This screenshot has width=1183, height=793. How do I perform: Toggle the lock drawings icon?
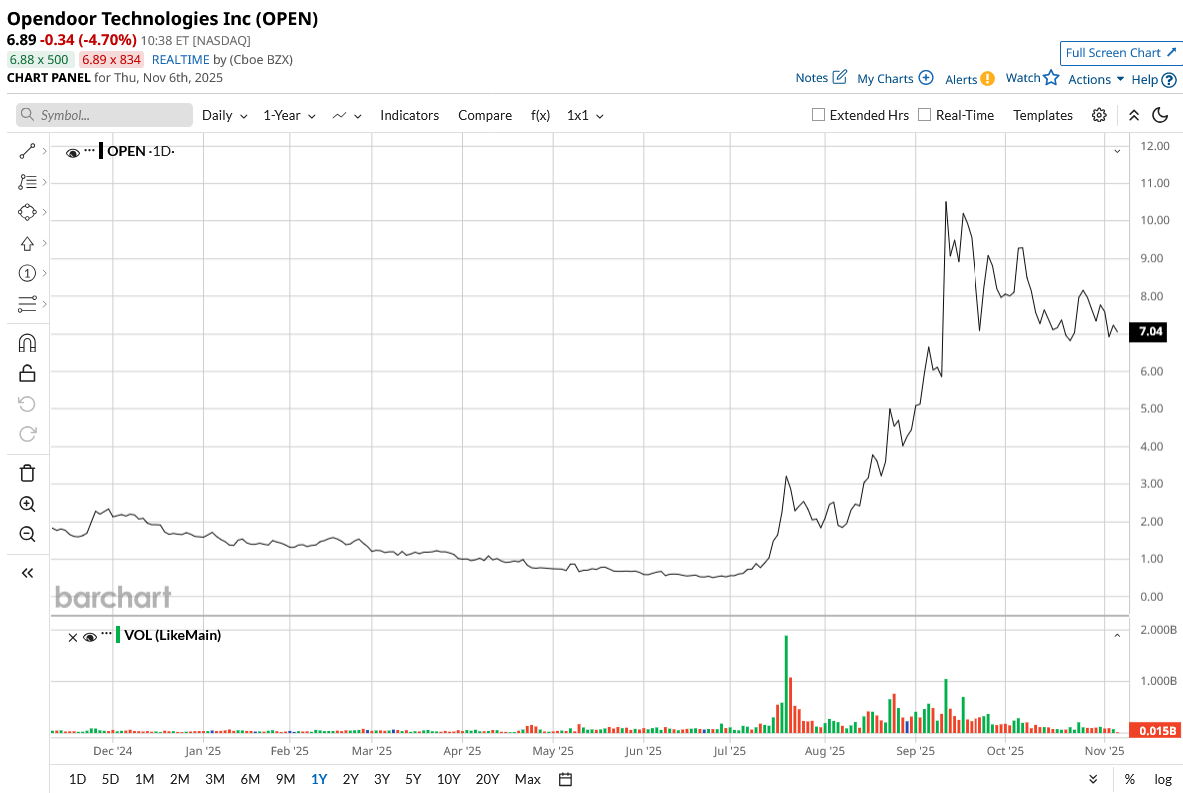(27, 373)
